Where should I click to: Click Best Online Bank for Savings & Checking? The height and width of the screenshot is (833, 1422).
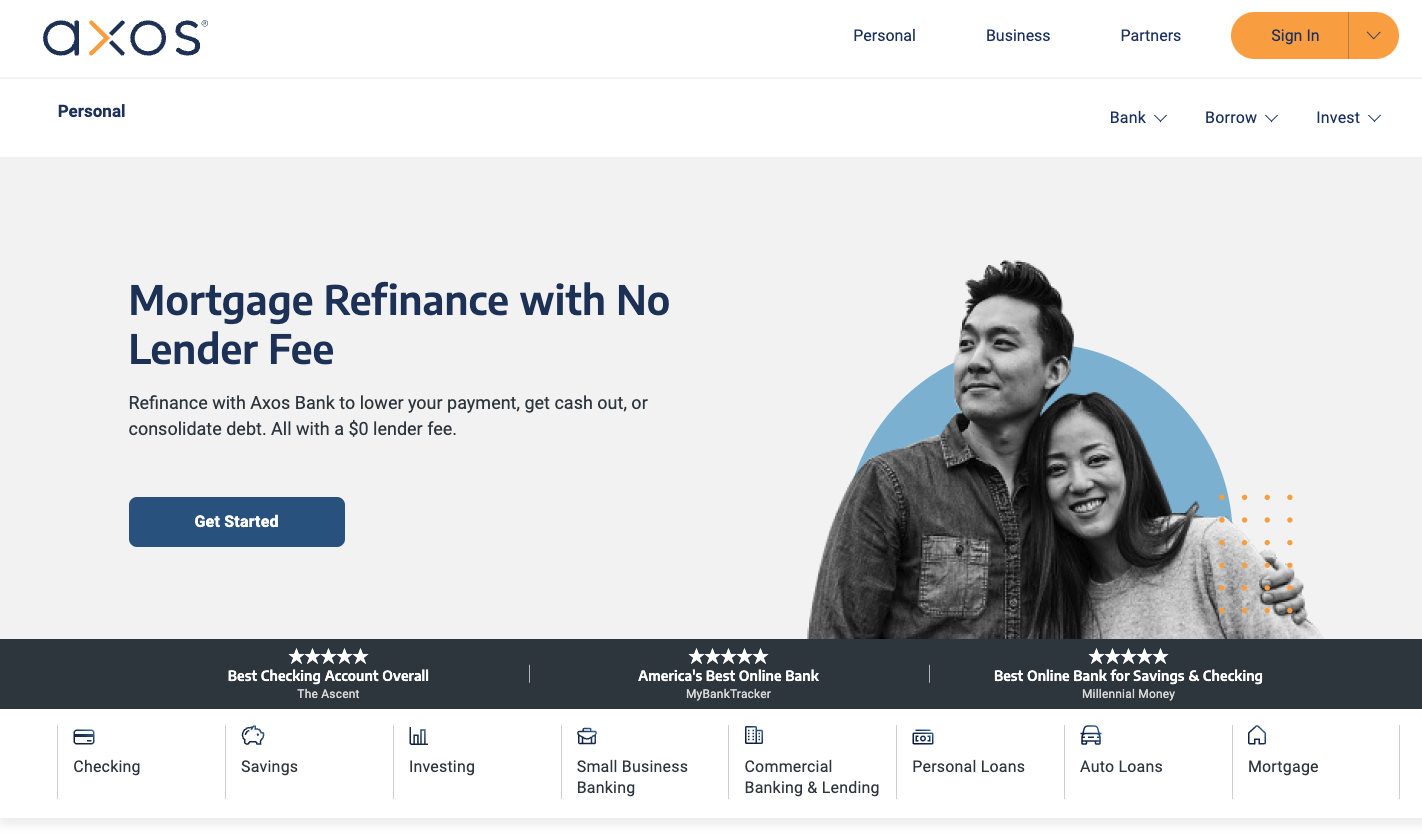click(x=1128, y=676)
